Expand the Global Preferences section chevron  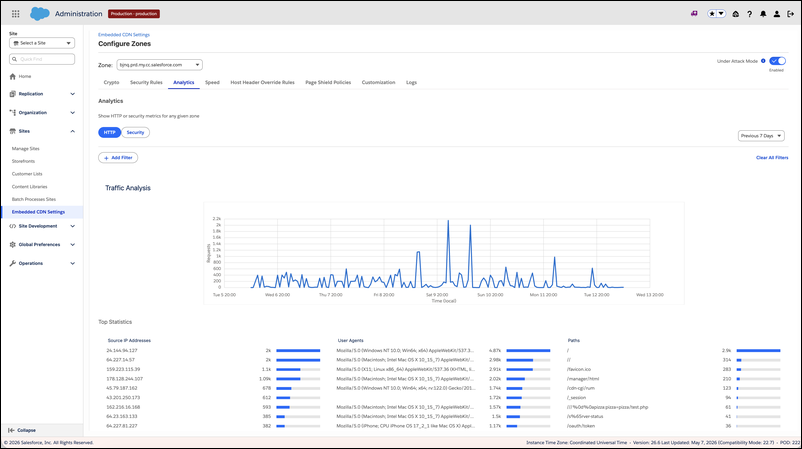(73, 245)
